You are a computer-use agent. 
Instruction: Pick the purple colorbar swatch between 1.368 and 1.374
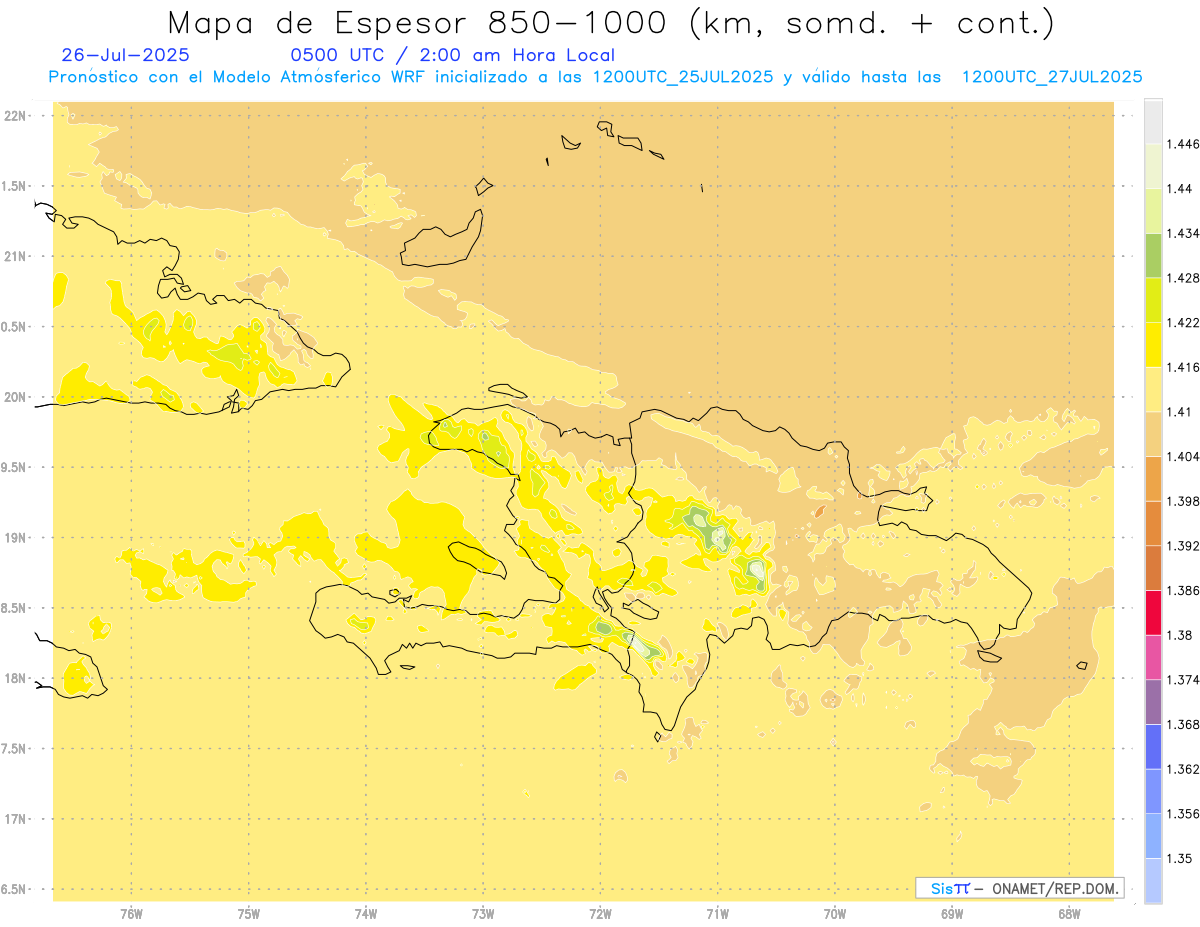point(1153,702)
